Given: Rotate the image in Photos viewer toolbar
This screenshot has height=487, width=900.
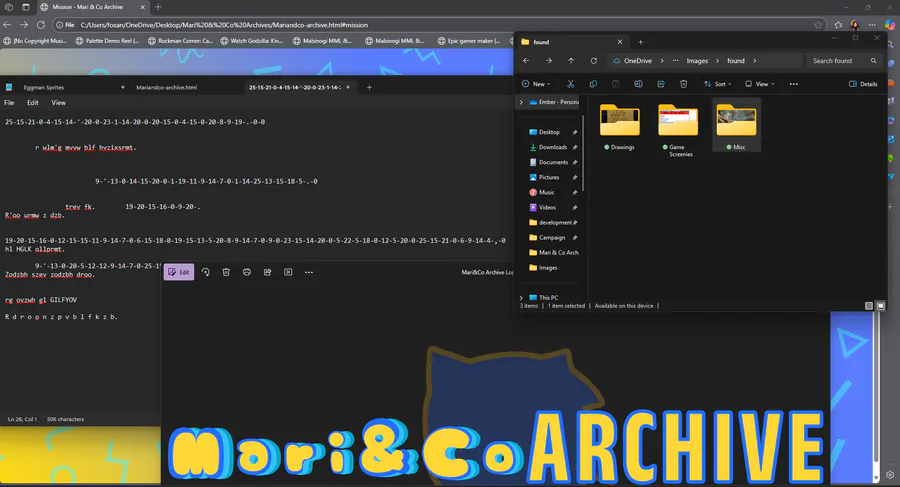Looking at the screenshot, I should click(205, 272).
